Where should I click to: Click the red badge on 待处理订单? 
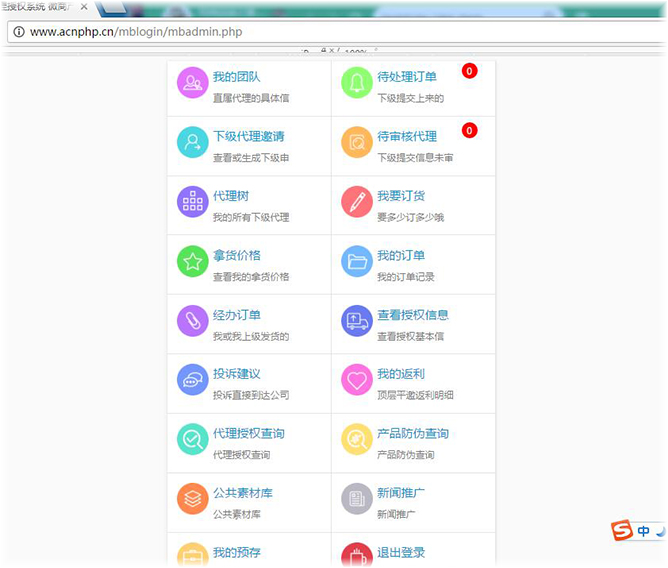point(469,71)
